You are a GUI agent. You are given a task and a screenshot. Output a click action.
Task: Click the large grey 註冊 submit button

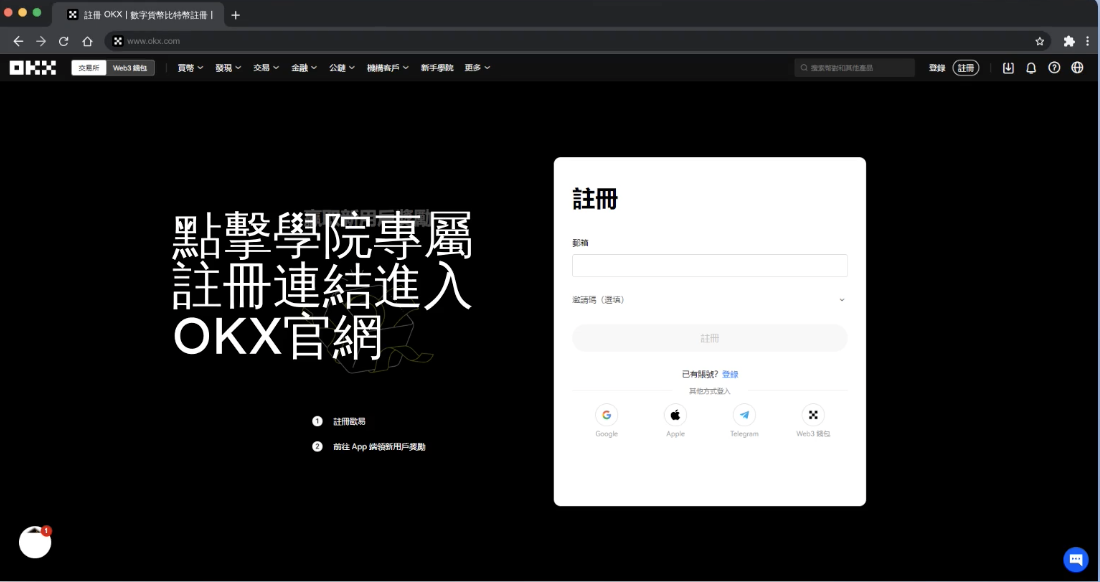(x=709, y=338)
